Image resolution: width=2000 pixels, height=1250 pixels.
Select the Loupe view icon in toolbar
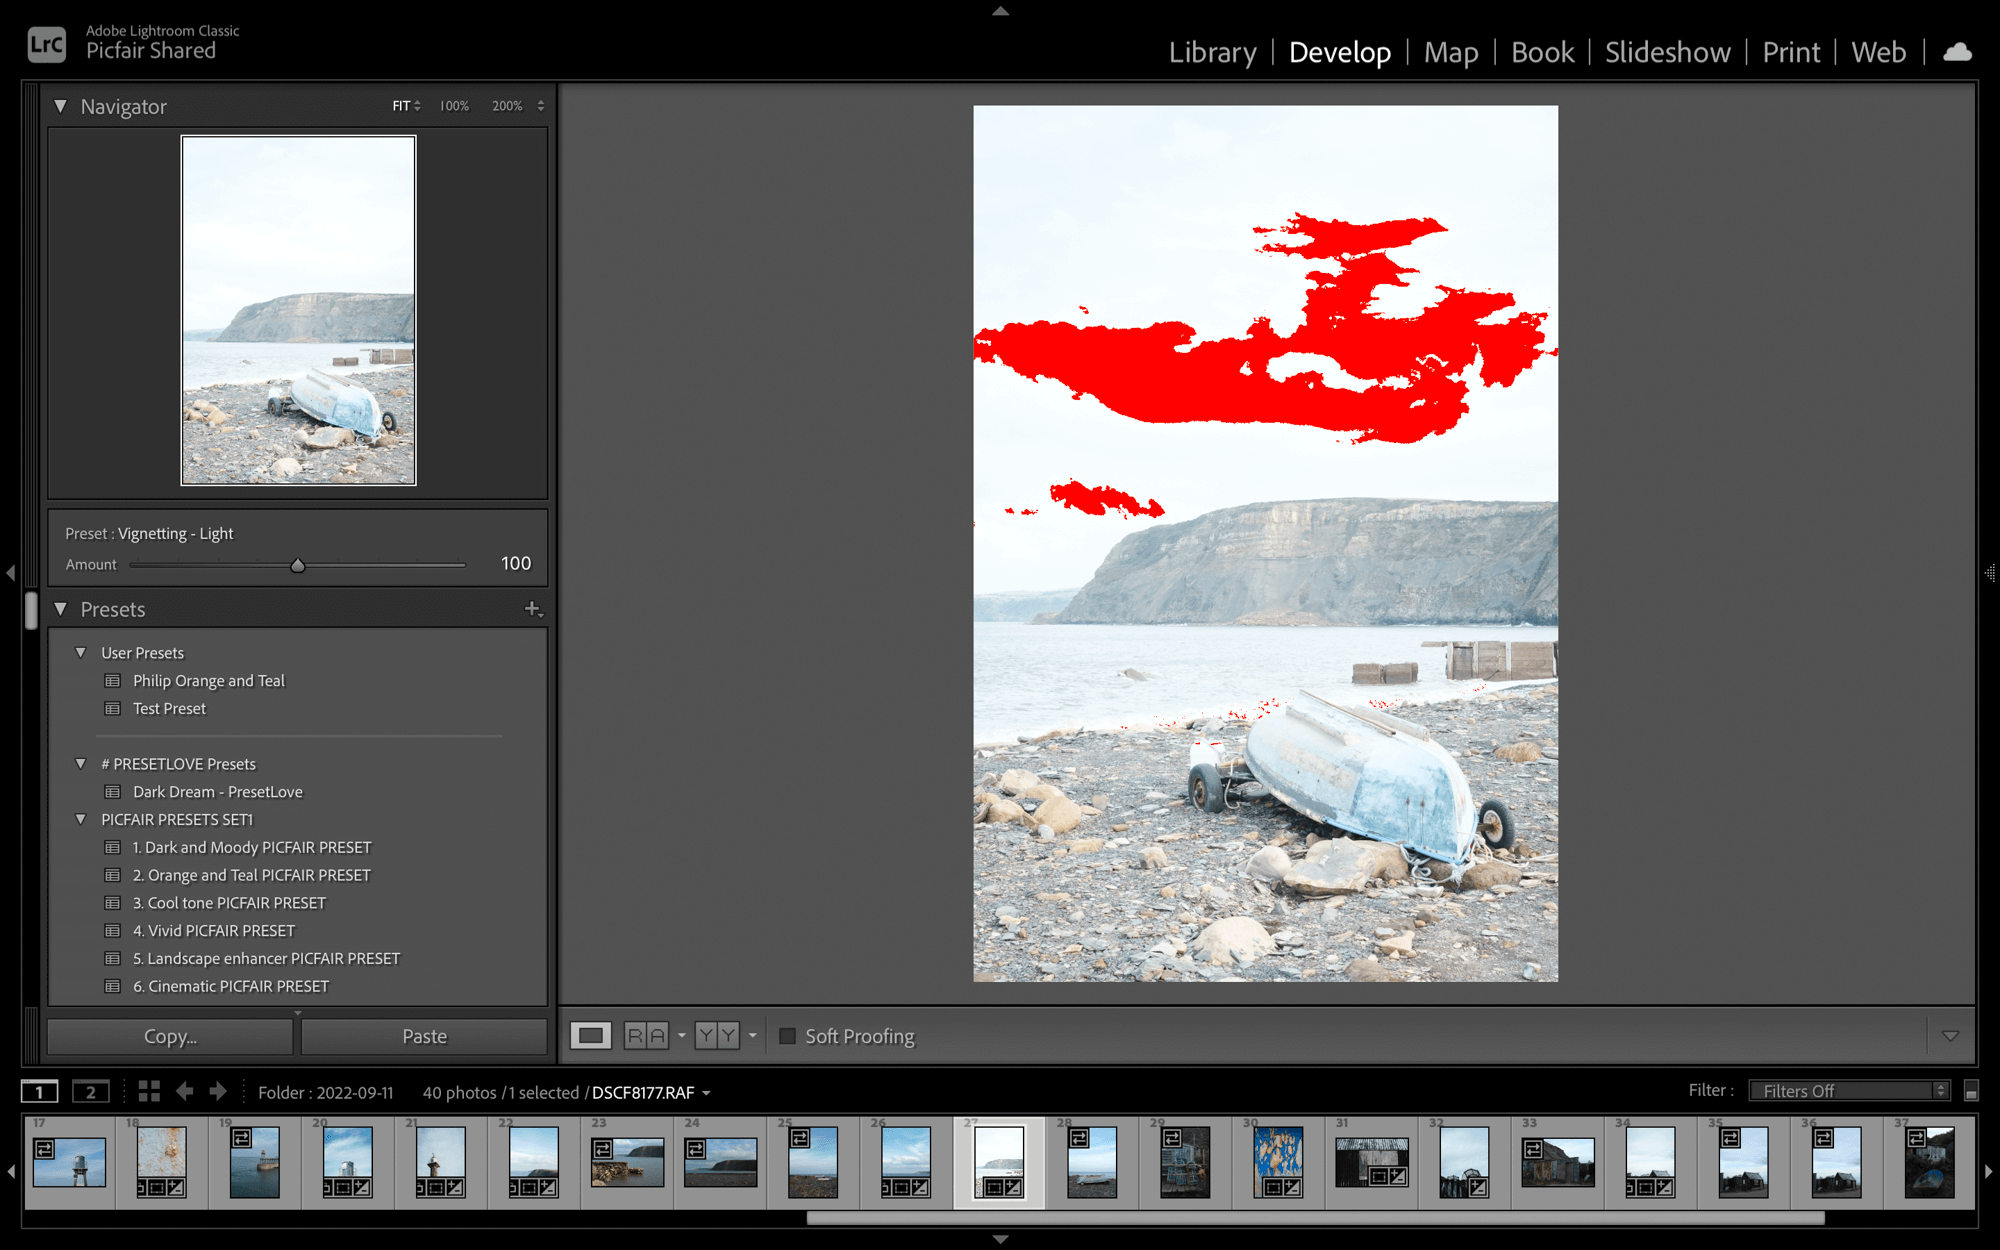591,1036
